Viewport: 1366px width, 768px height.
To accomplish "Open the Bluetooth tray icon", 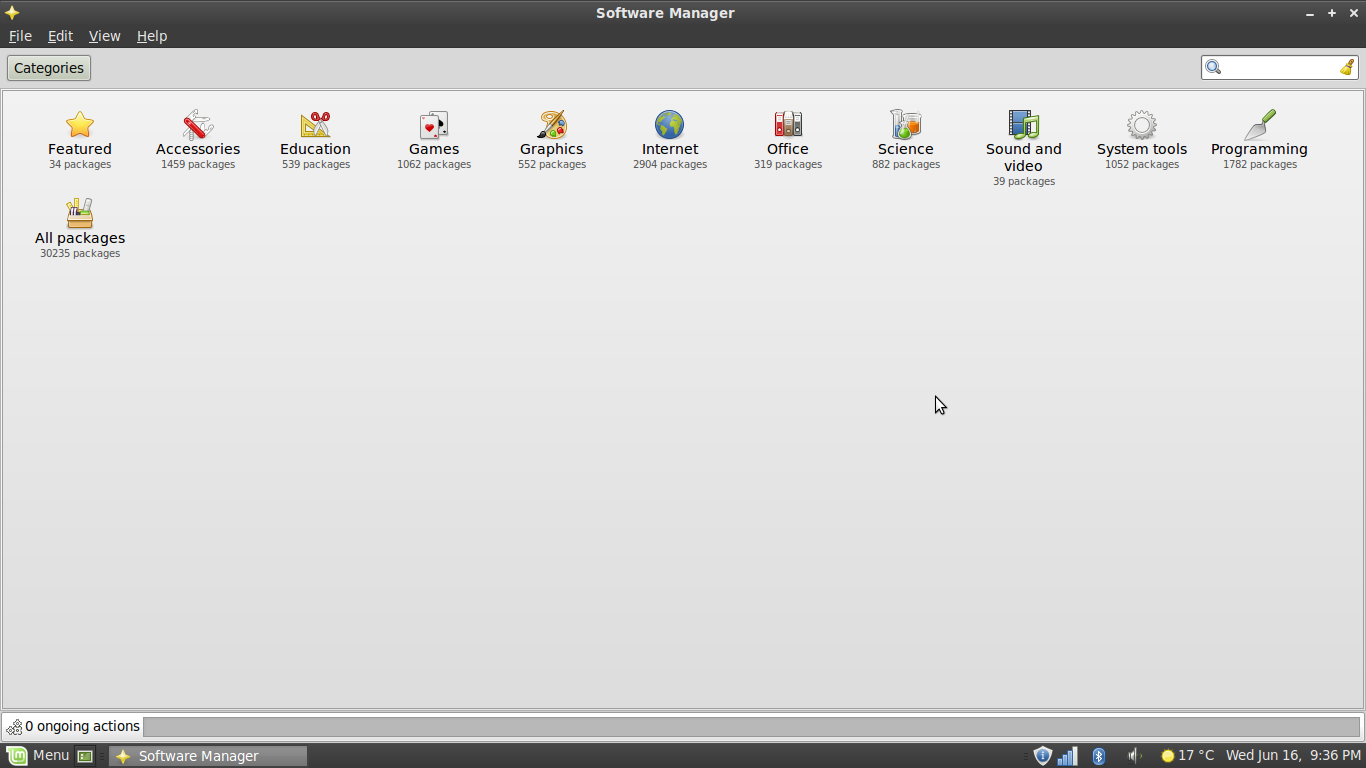I will click(1098, 756).
